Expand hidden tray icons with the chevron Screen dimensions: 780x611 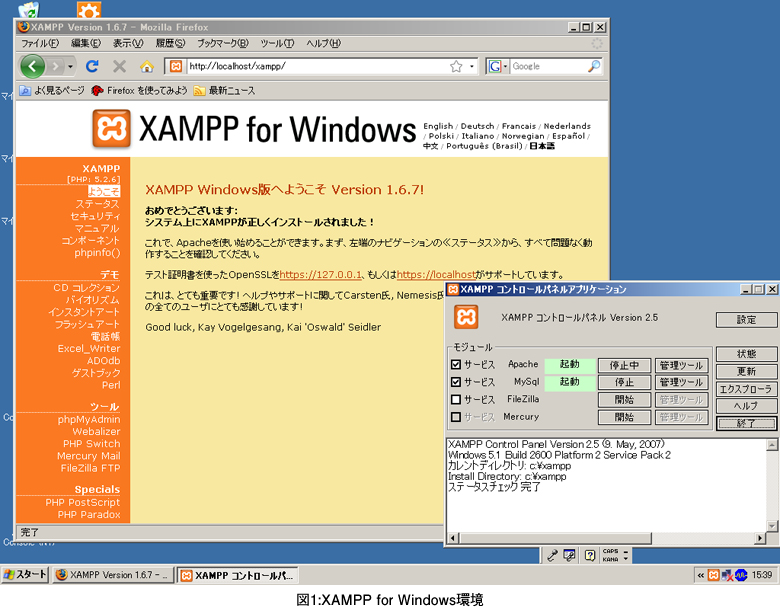pos(700,575)
